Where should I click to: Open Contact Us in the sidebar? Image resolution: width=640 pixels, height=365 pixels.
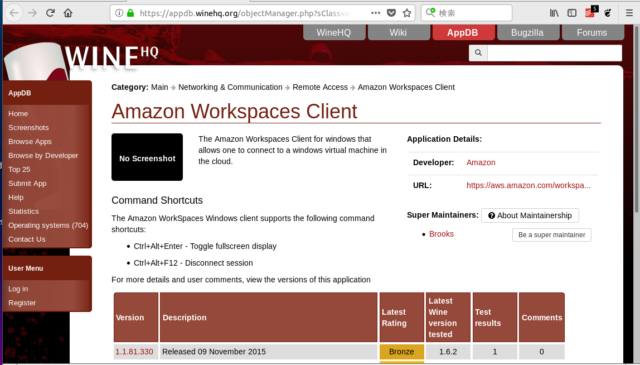(x=27, y=239)
